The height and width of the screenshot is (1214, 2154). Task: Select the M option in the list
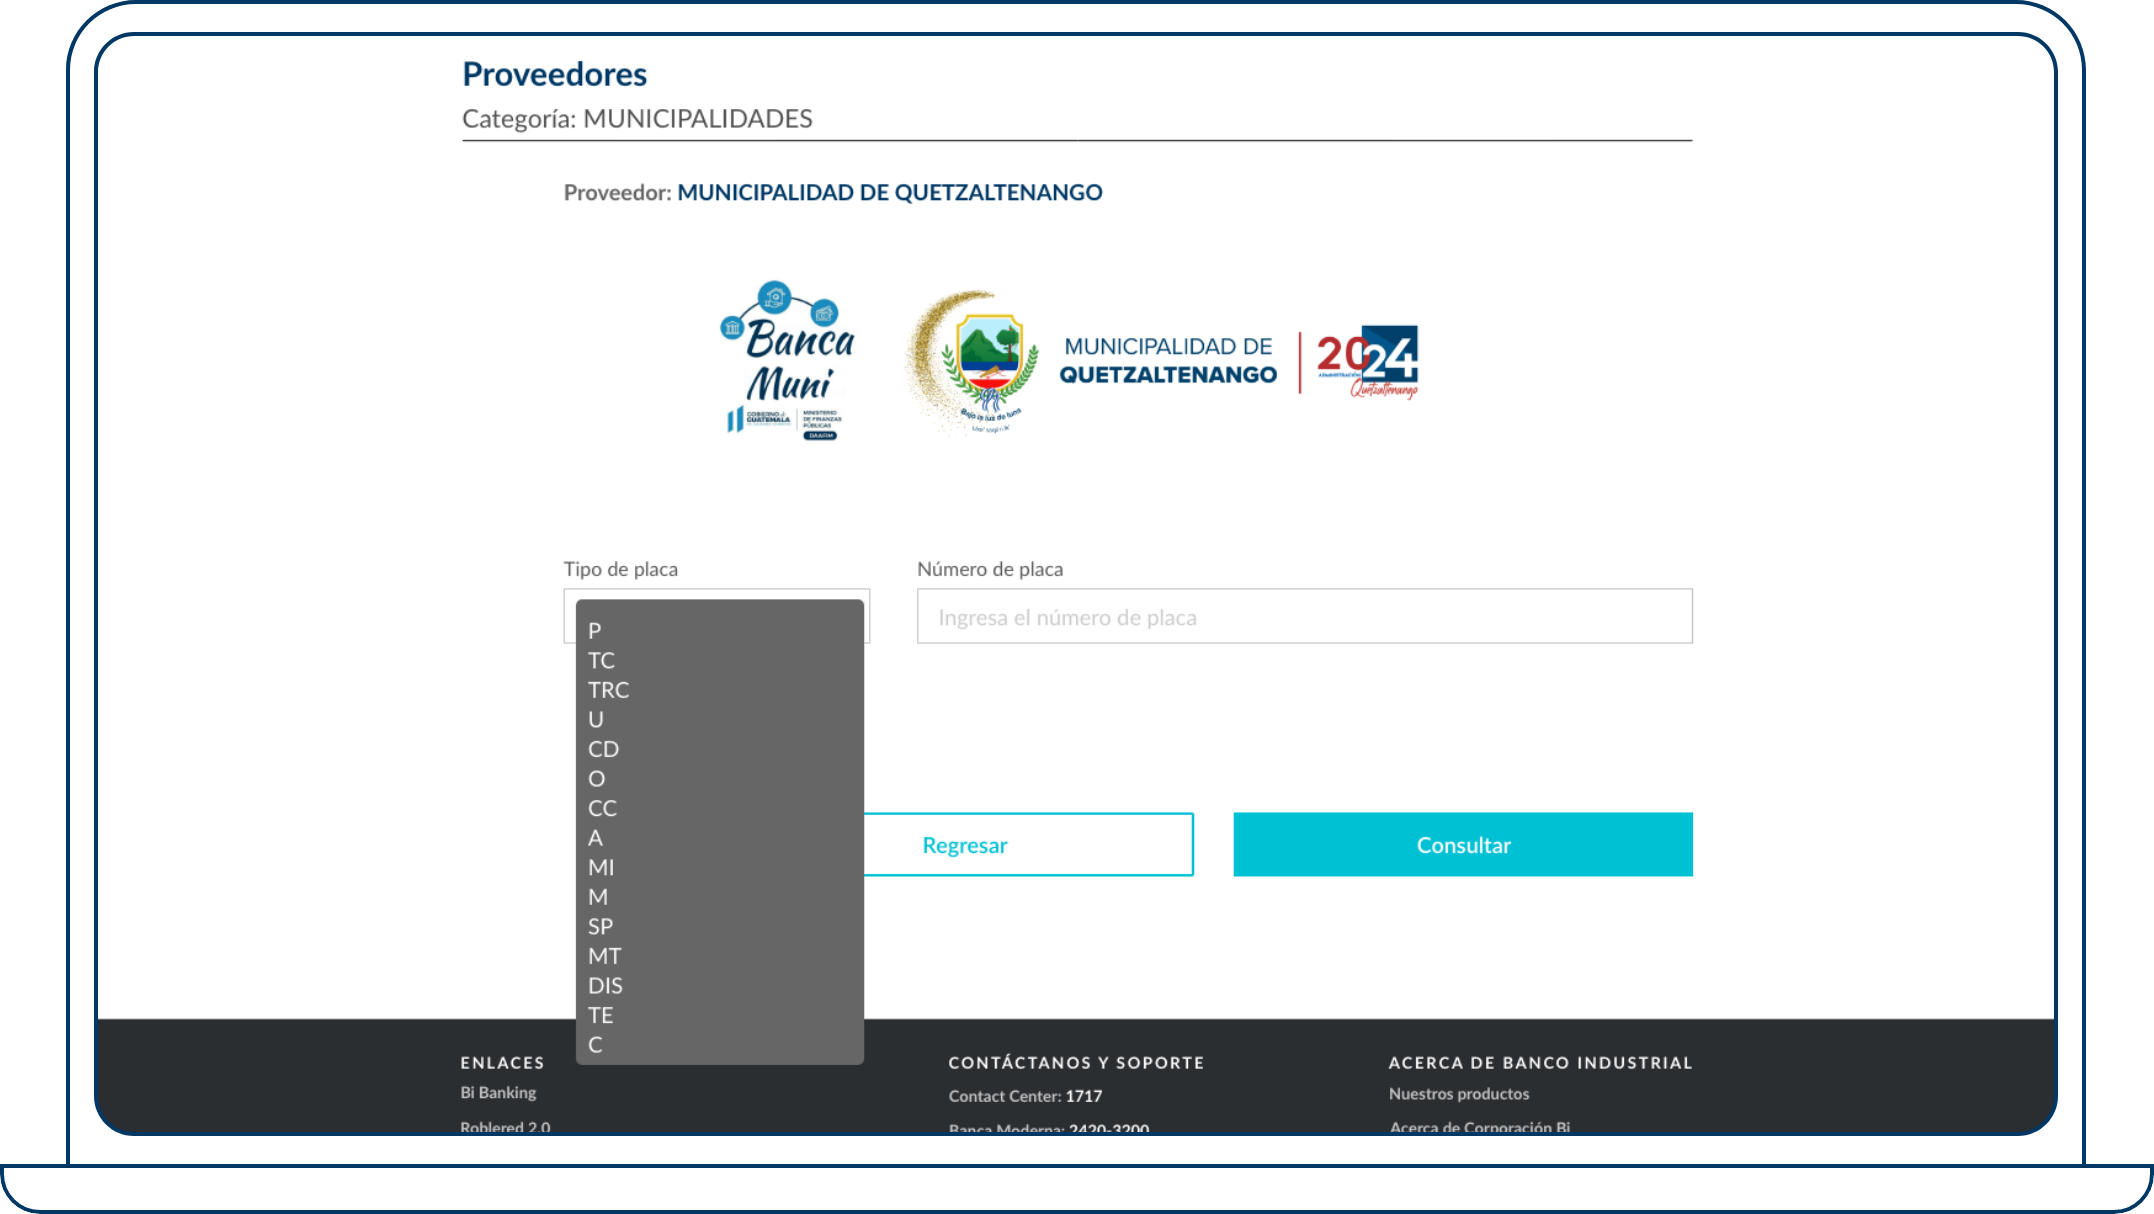tap(719, 897)
